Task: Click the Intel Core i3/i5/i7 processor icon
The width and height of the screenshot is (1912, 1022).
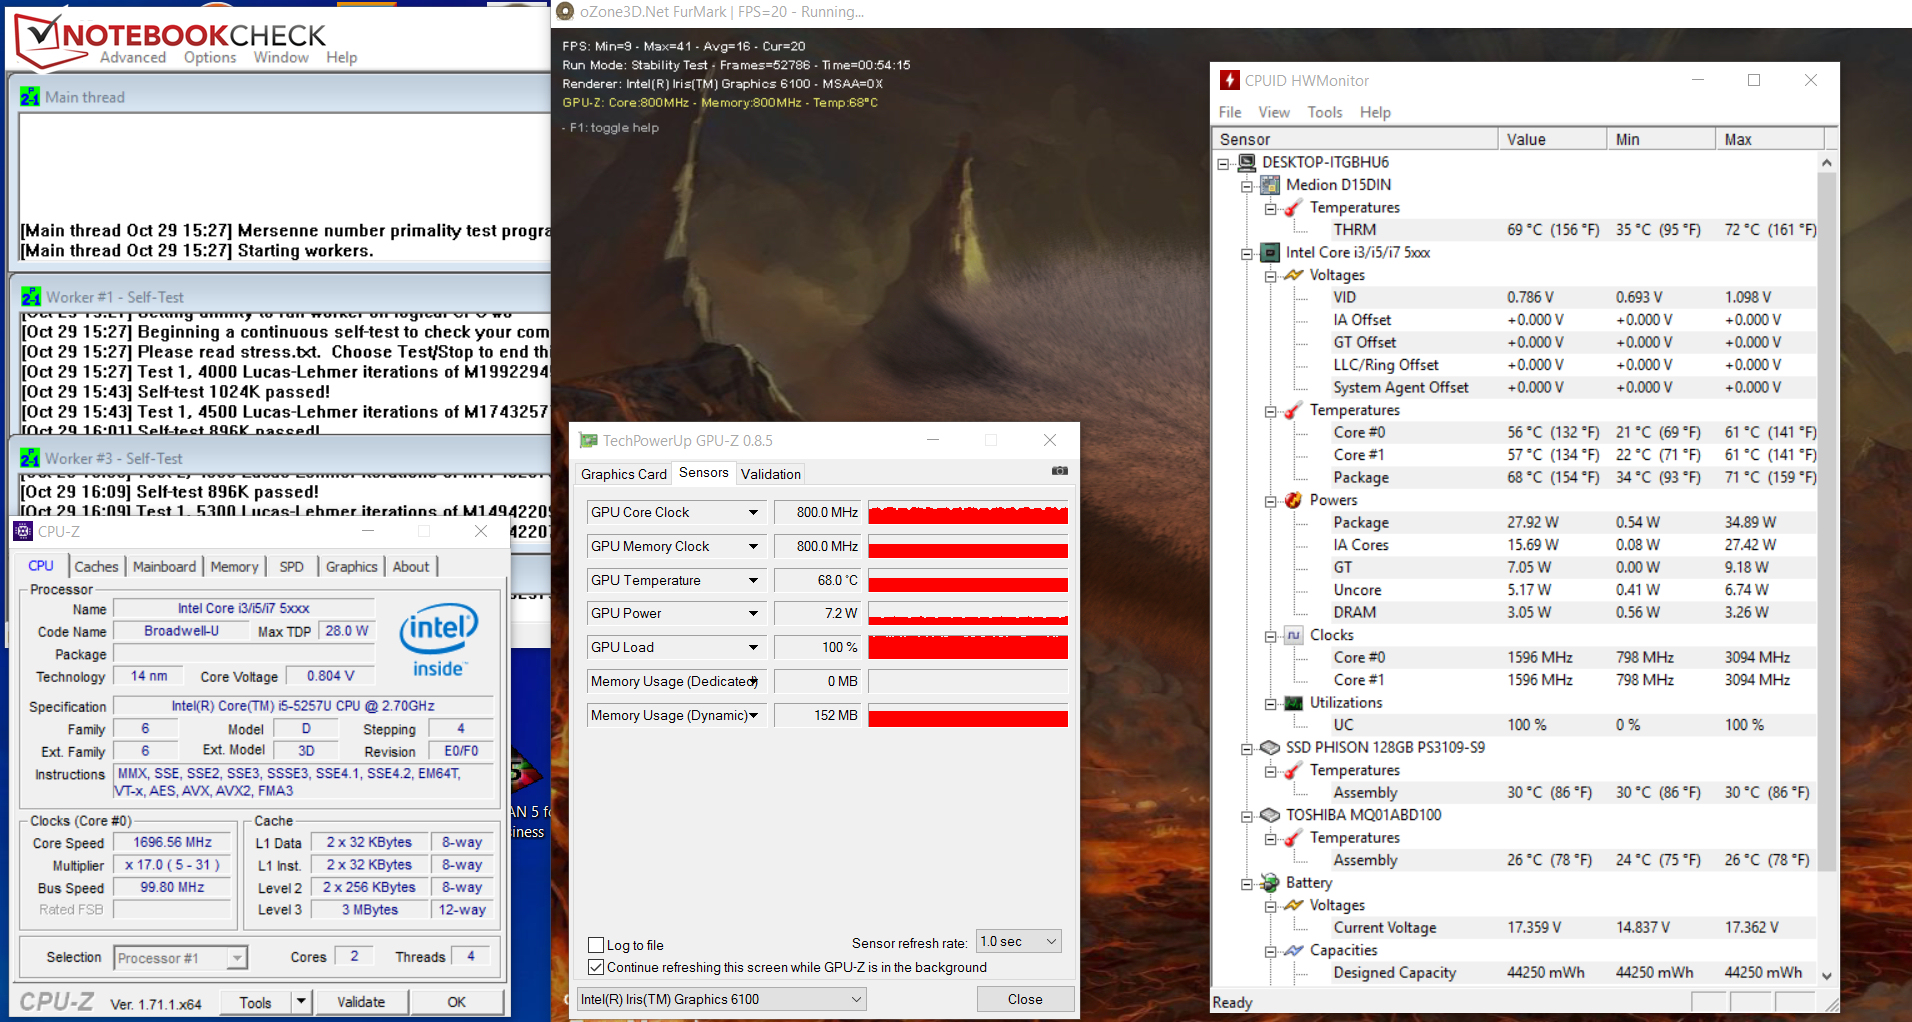Action: tap(1270, 253)
